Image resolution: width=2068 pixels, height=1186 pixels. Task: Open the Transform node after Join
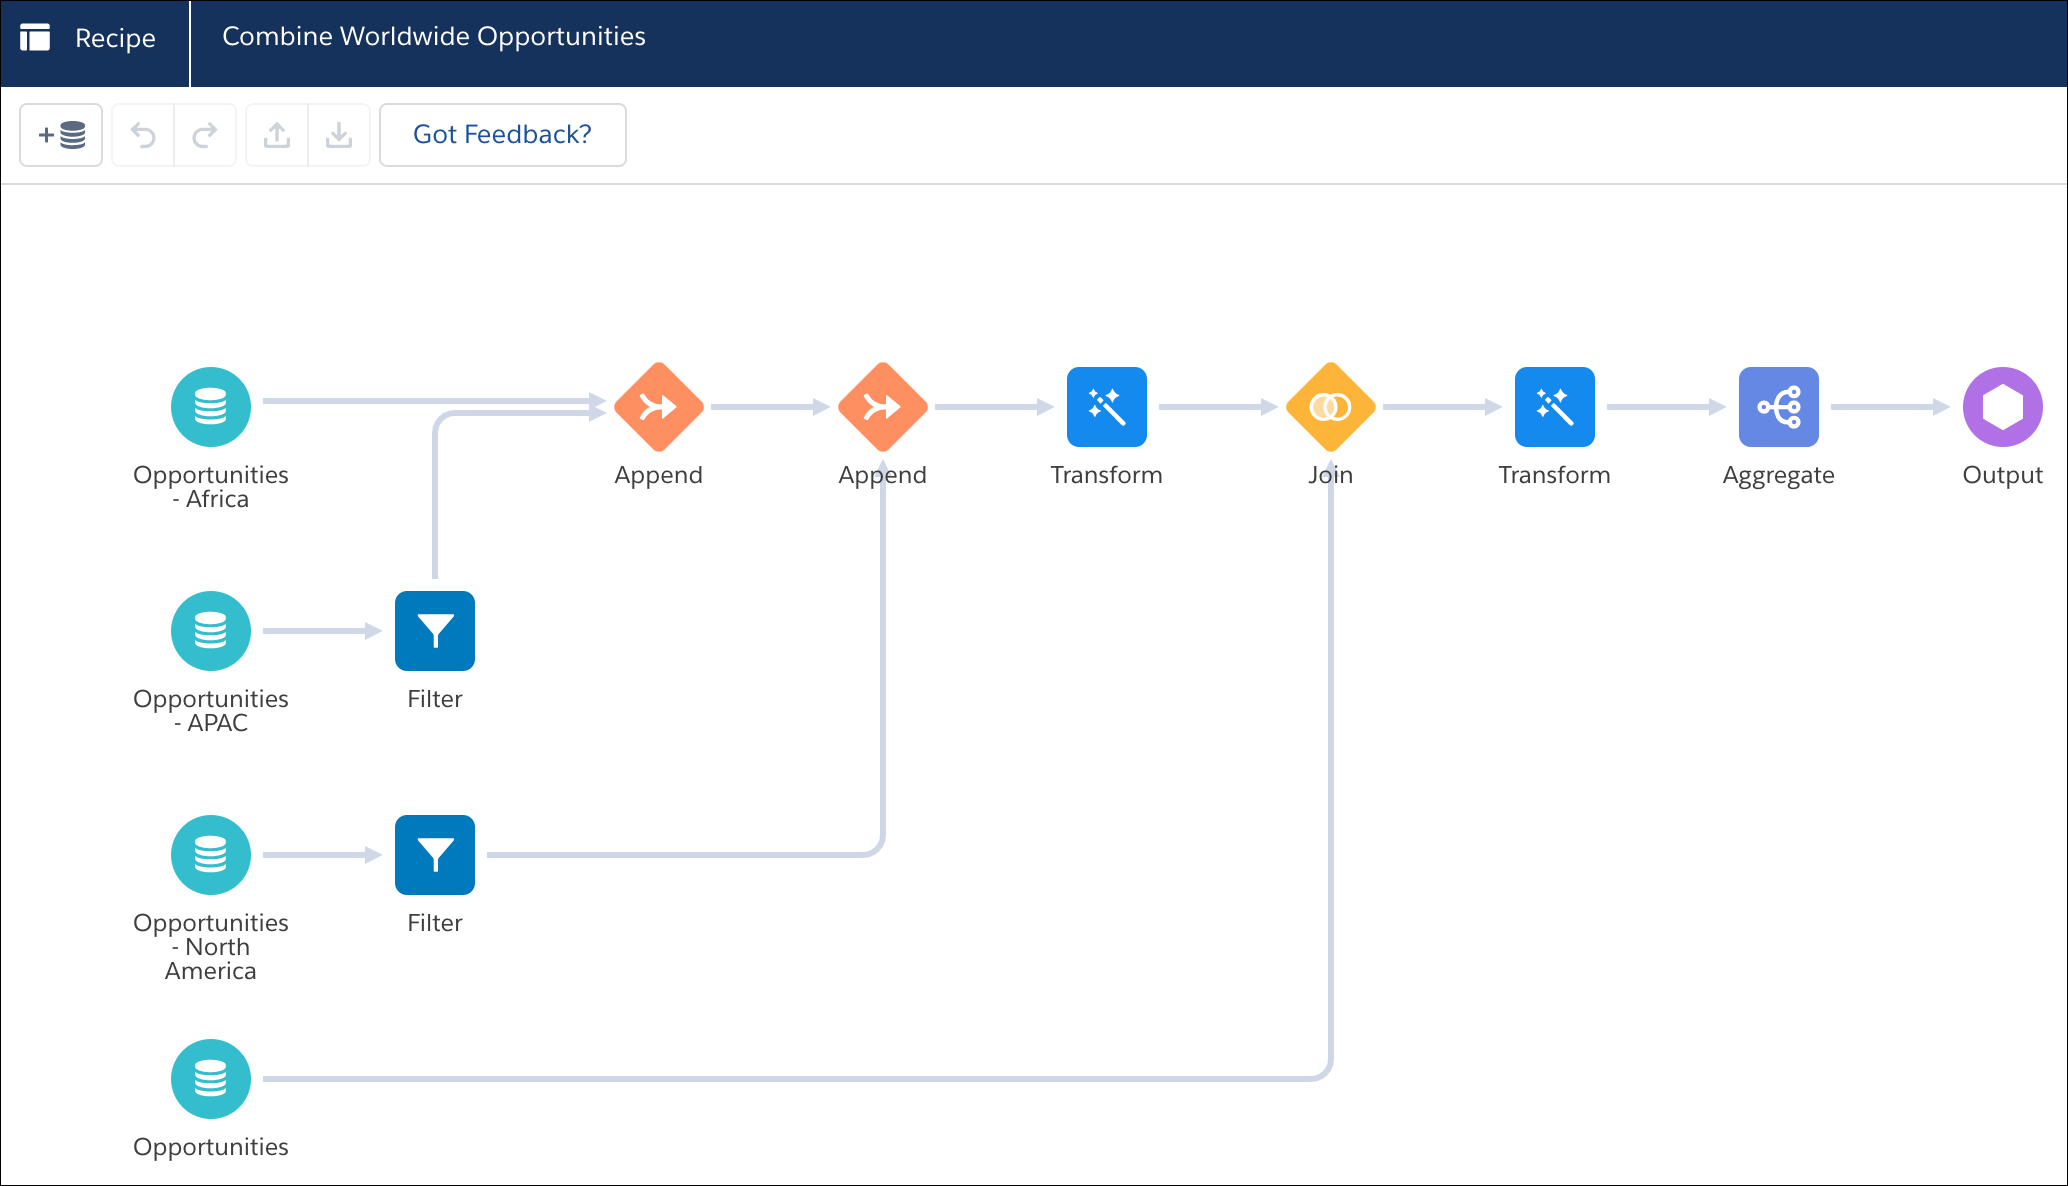[x=1555, y=407]
